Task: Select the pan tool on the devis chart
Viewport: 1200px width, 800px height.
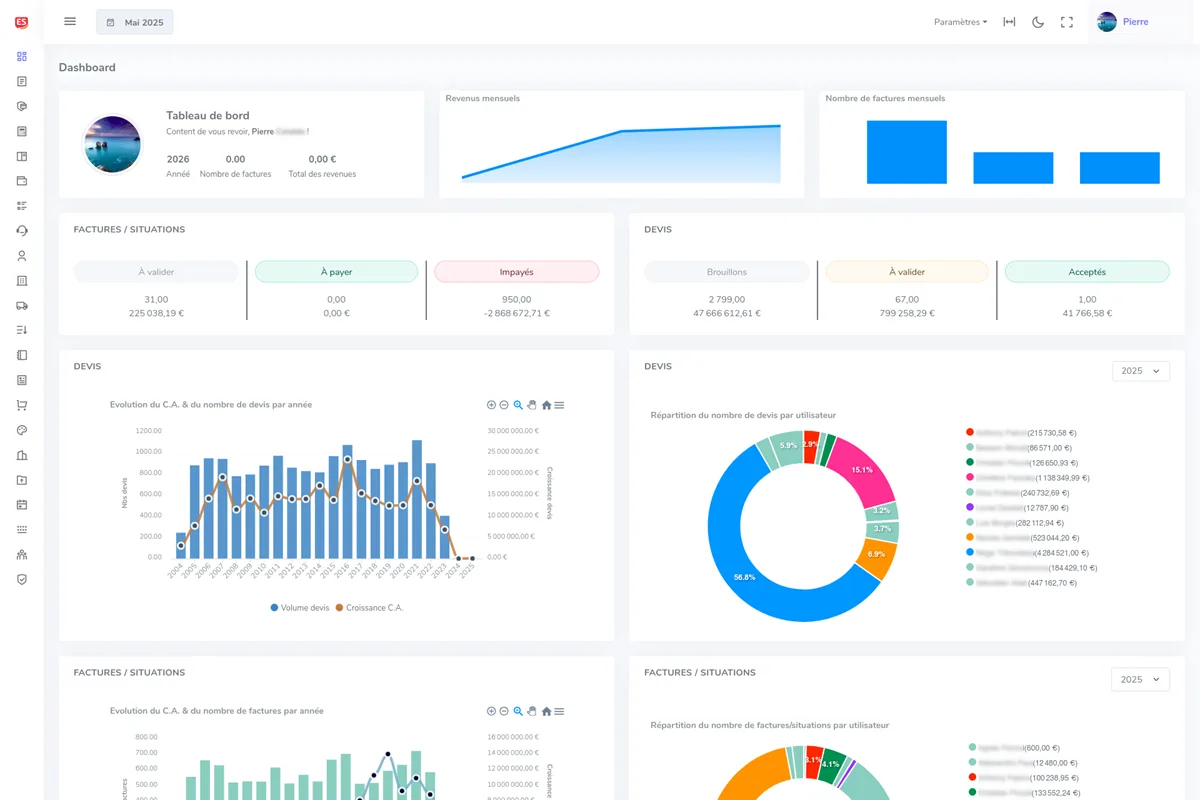Action: point(532,405)
